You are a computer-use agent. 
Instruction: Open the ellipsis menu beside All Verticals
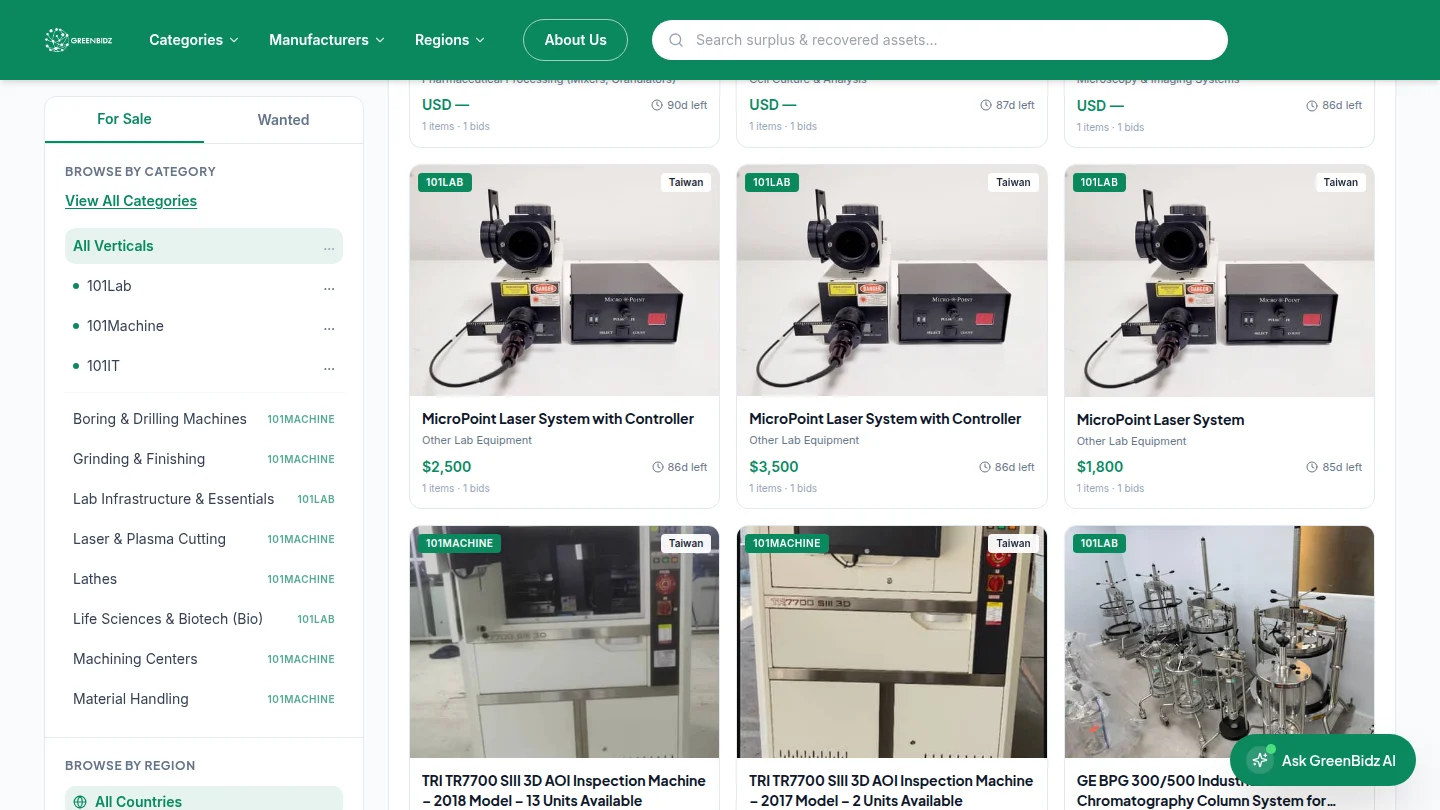[329, 247]
